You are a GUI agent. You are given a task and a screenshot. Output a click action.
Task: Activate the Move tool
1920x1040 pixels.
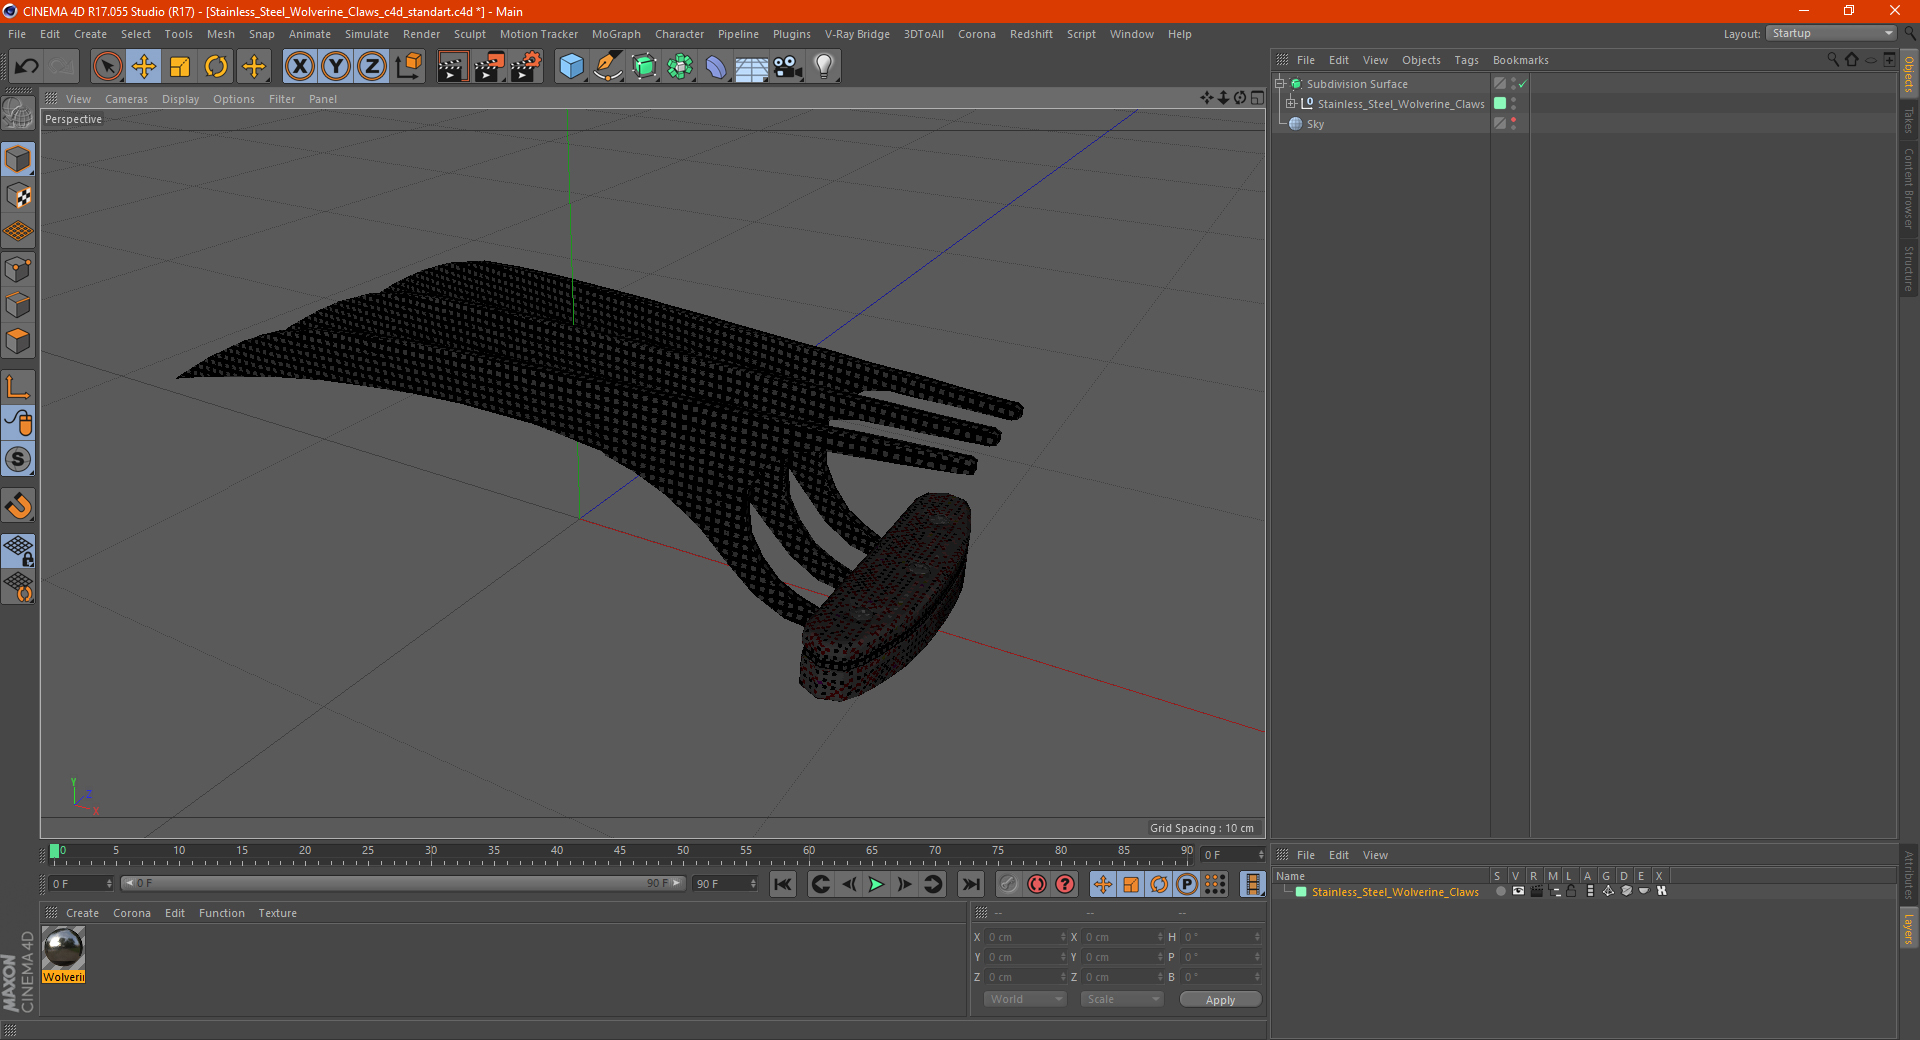[144, 67]
